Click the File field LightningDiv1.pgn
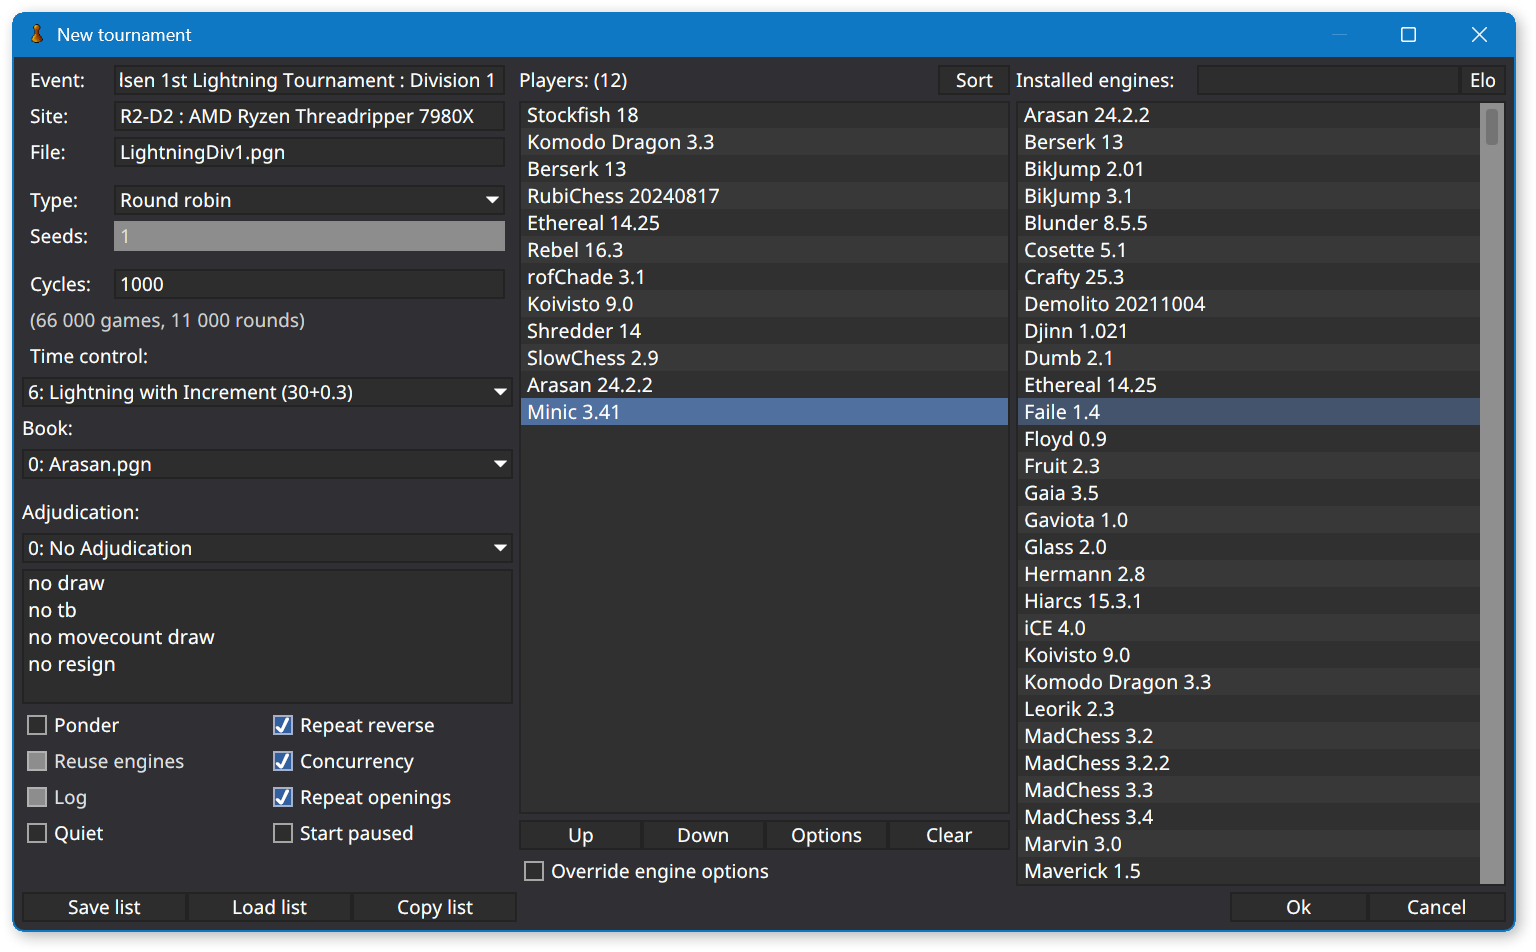1536x952 pixels. point(309,152)
